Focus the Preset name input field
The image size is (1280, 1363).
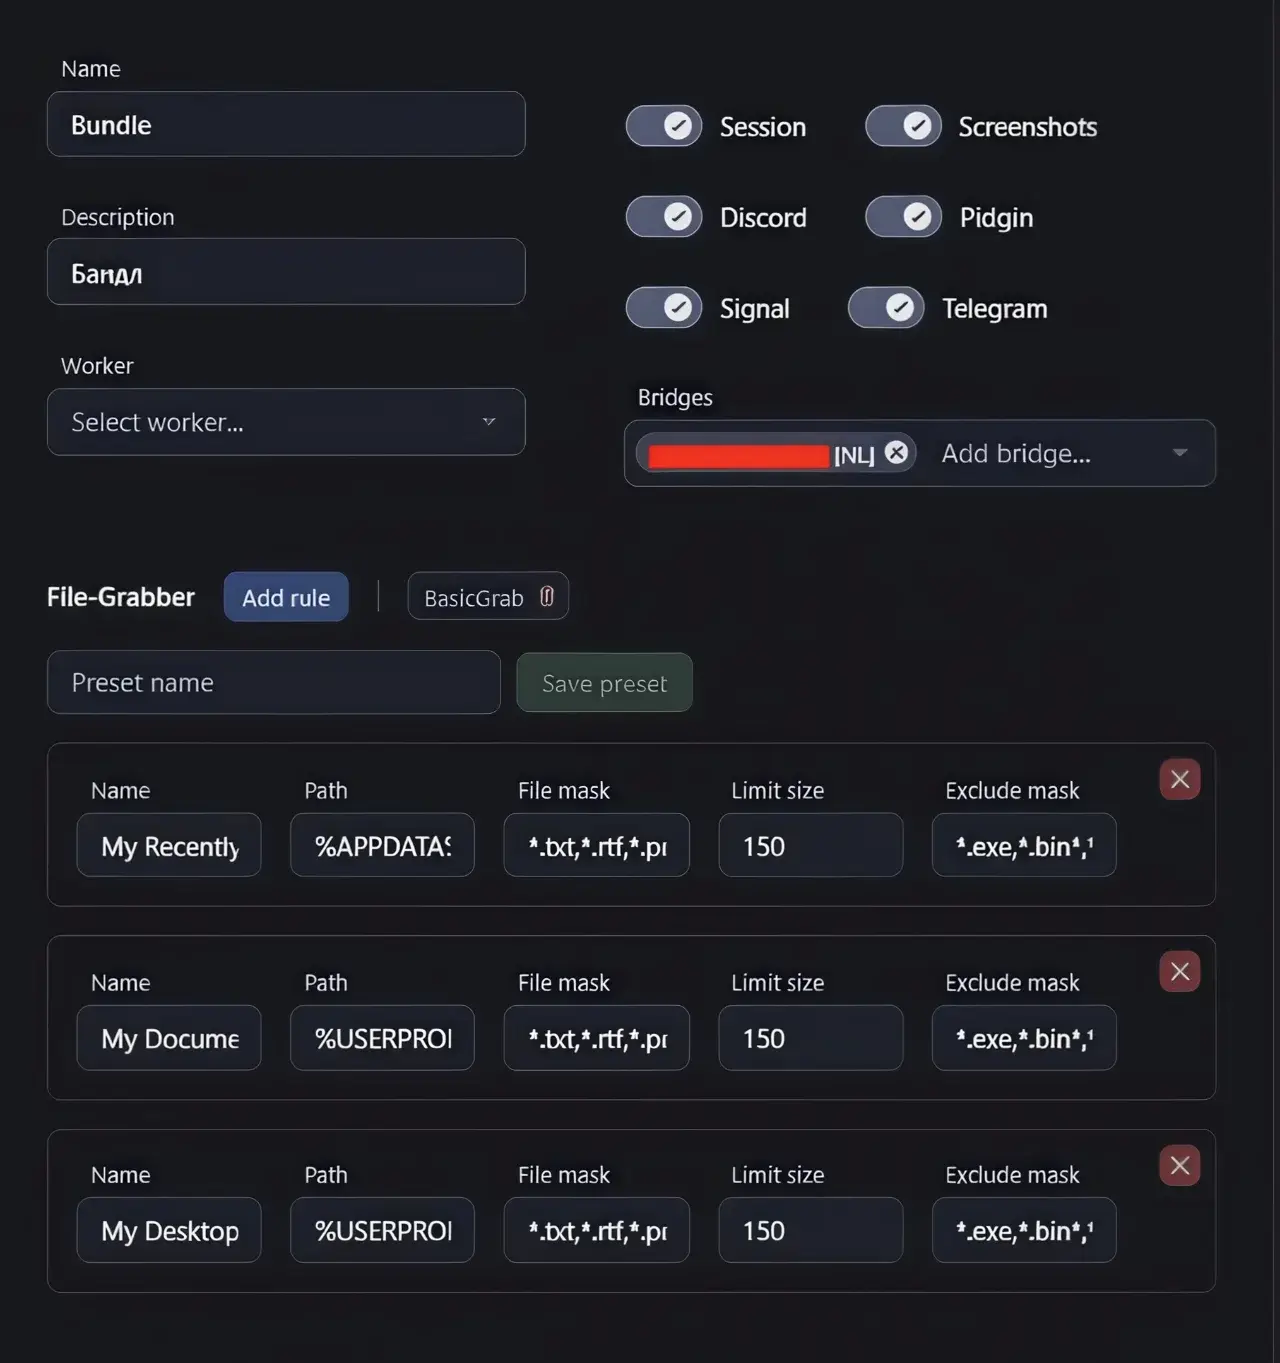273,682
